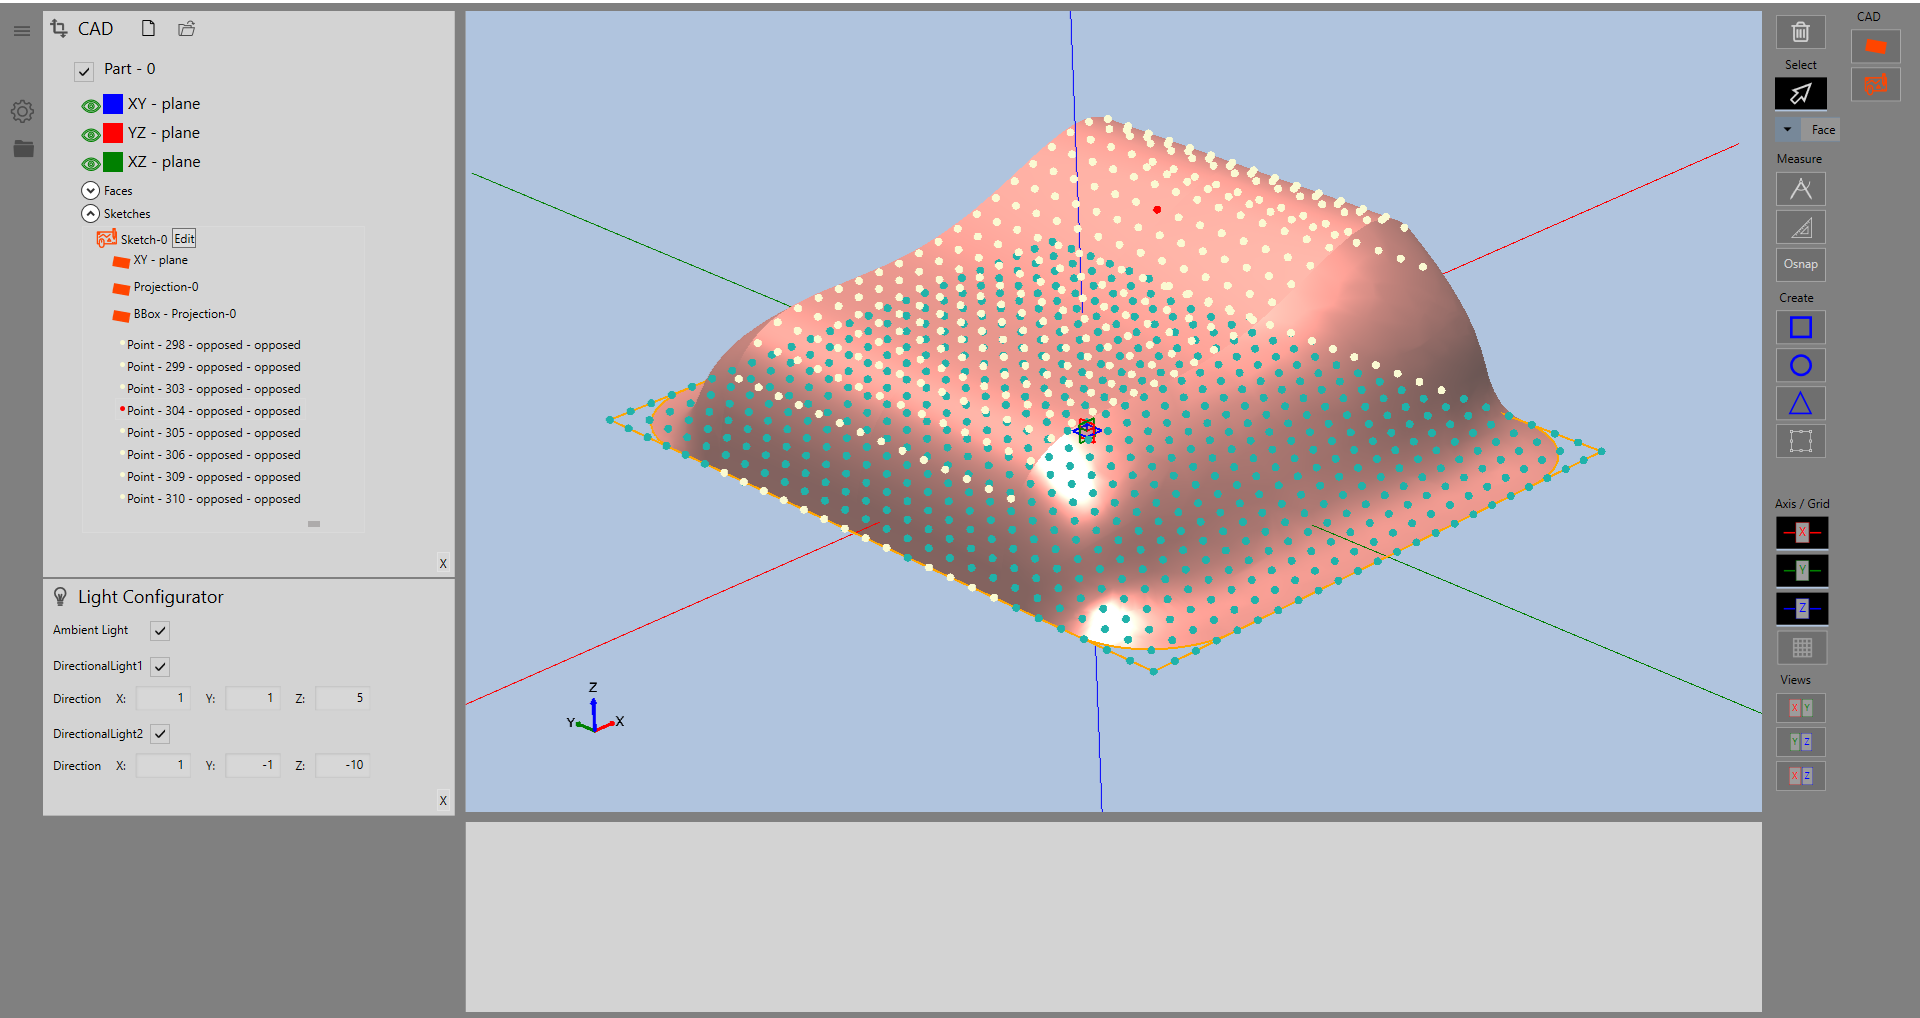Create a blue rectangle shape

1800,328
